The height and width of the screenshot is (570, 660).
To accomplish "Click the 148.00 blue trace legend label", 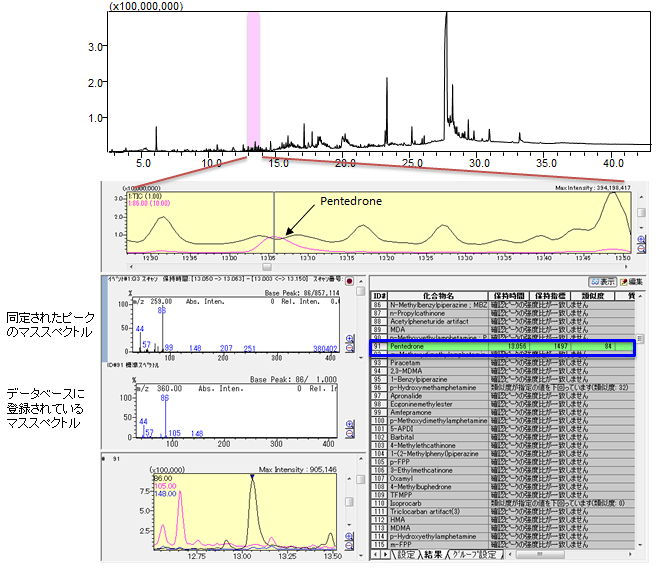I will 165,493.
